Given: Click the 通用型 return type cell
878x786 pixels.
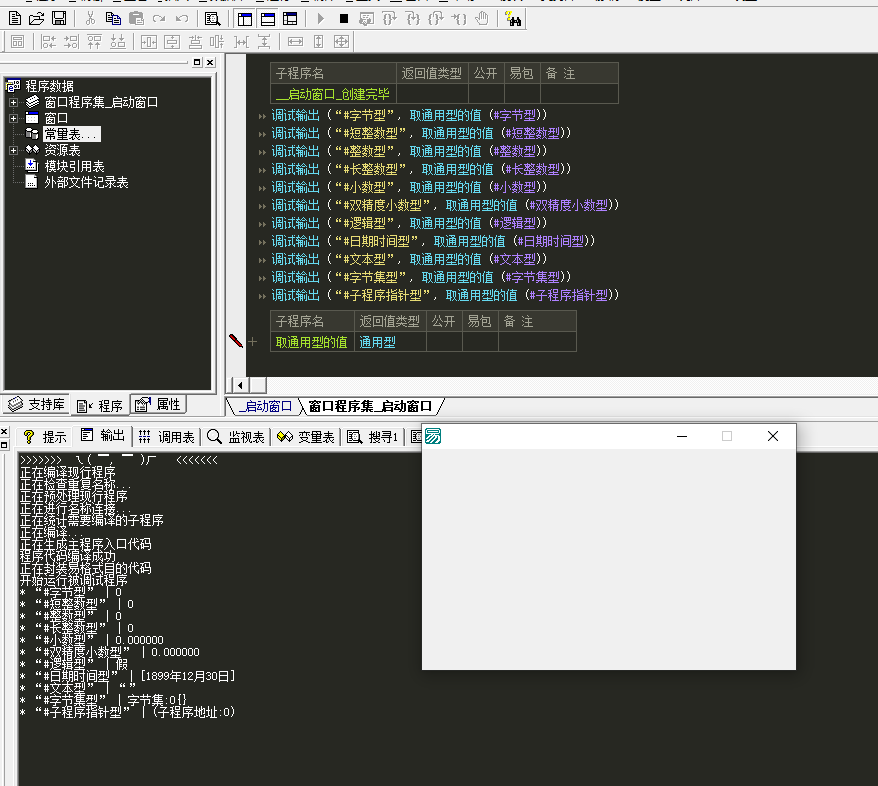Looking at the screenshot, I should point(390,342).
